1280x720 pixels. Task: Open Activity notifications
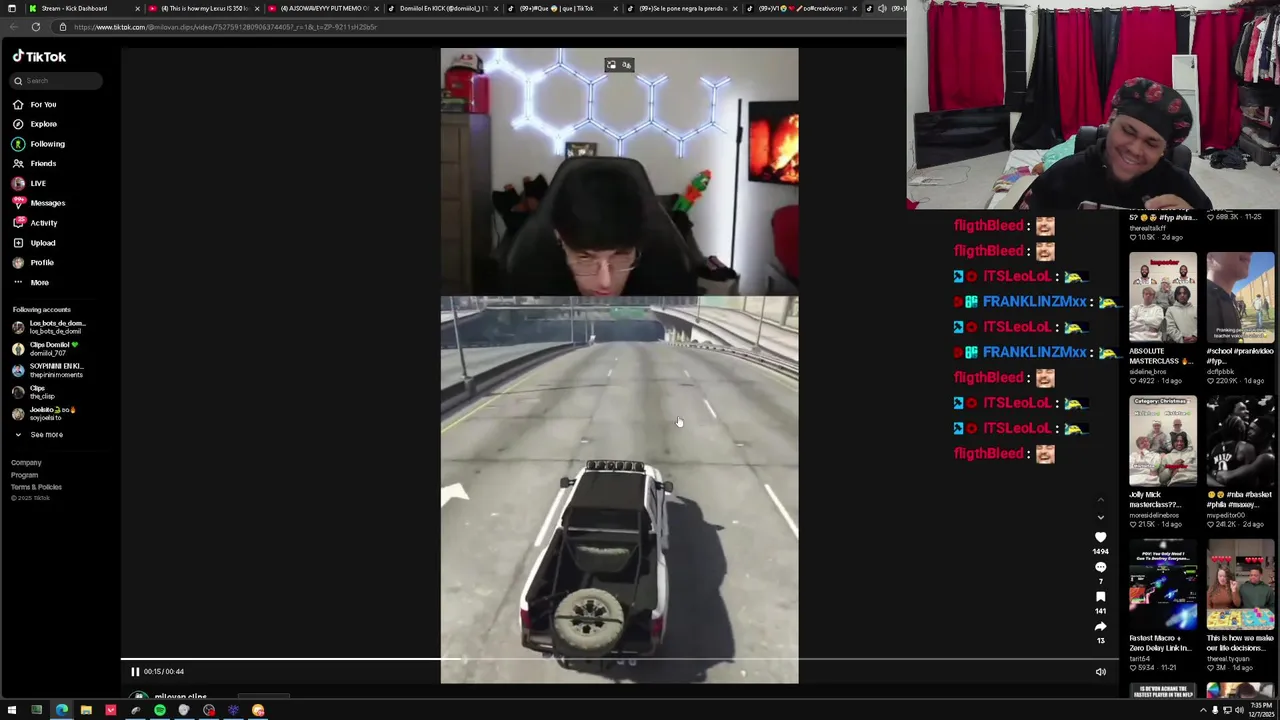pos(35,223)
